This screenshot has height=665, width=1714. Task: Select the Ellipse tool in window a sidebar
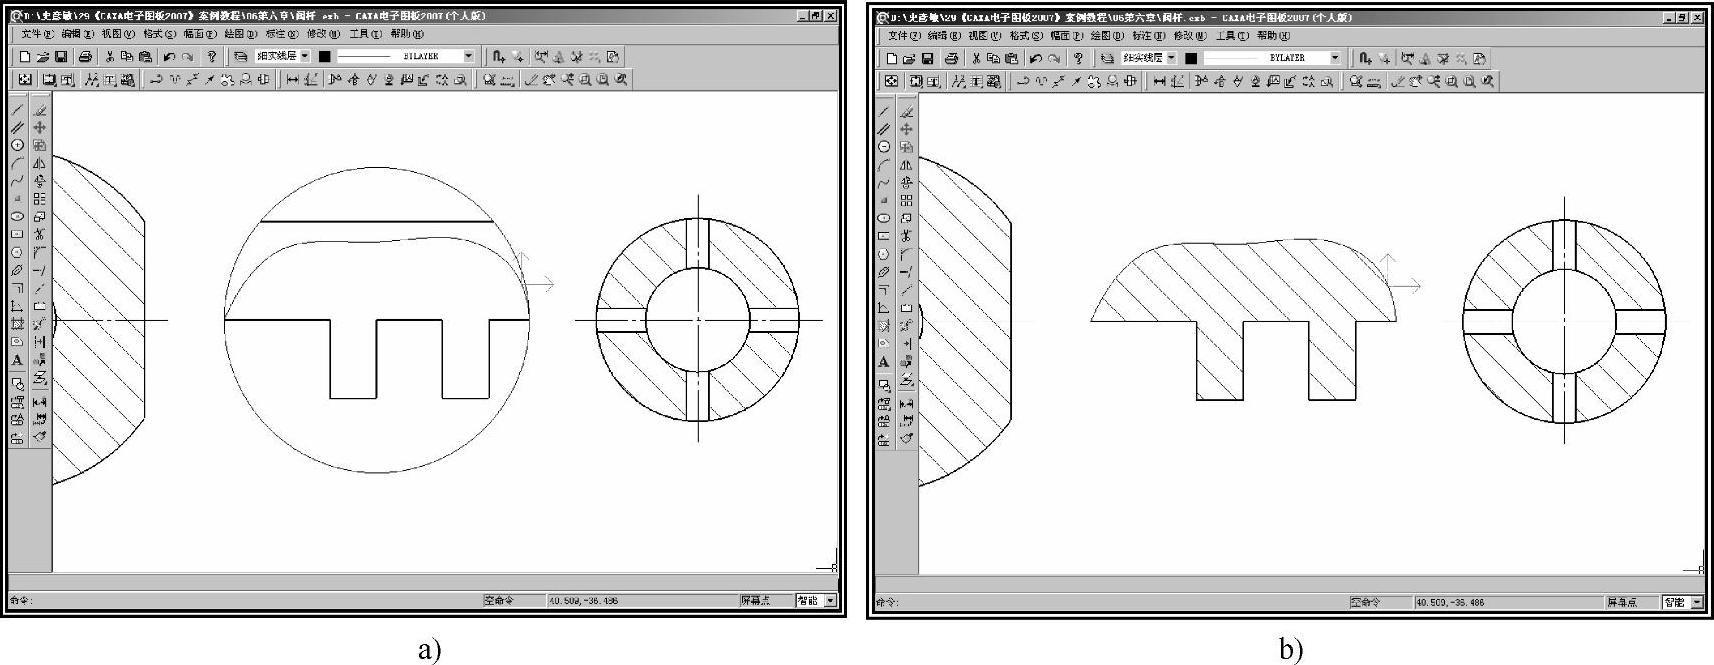tap(18, 216)
